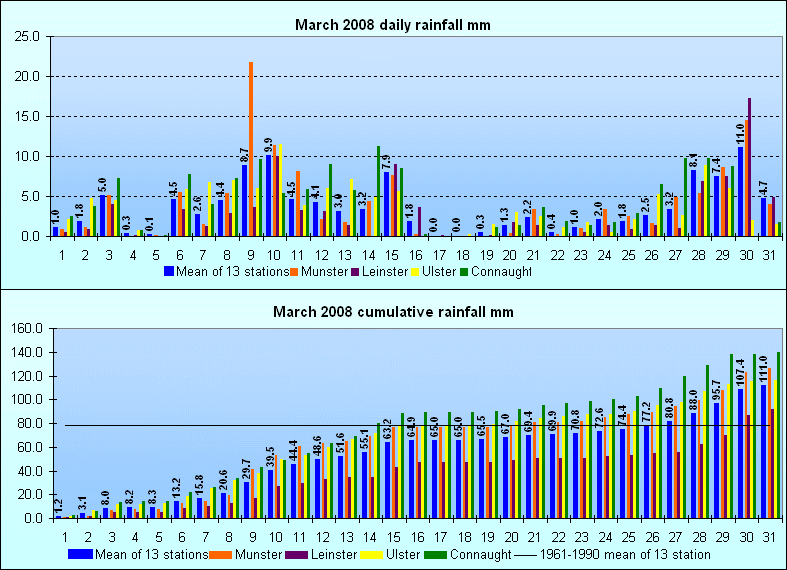
Task: Click the 'March 2008 daily rainfall mm' title
Action: 392,25
